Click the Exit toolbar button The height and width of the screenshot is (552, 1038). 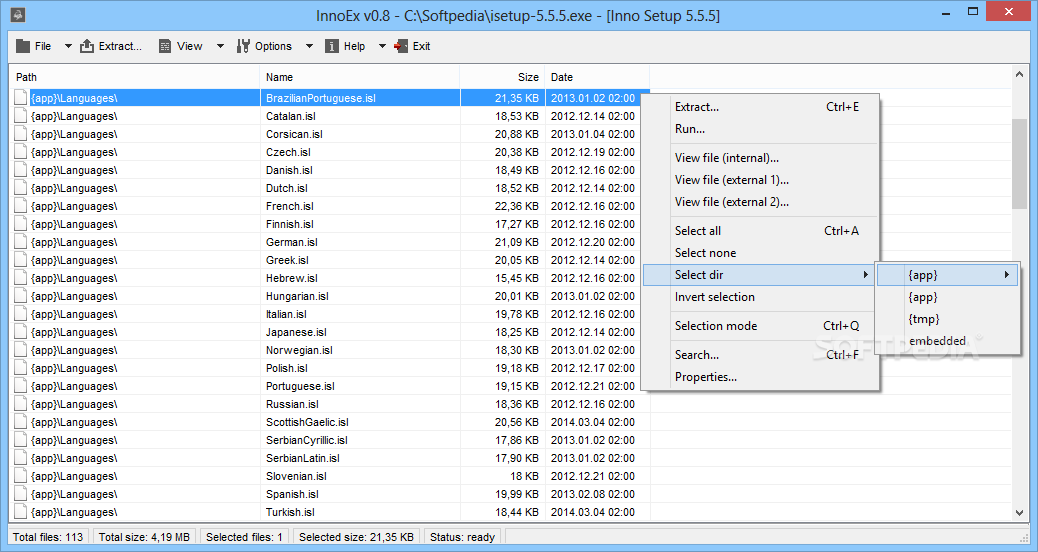412,46
